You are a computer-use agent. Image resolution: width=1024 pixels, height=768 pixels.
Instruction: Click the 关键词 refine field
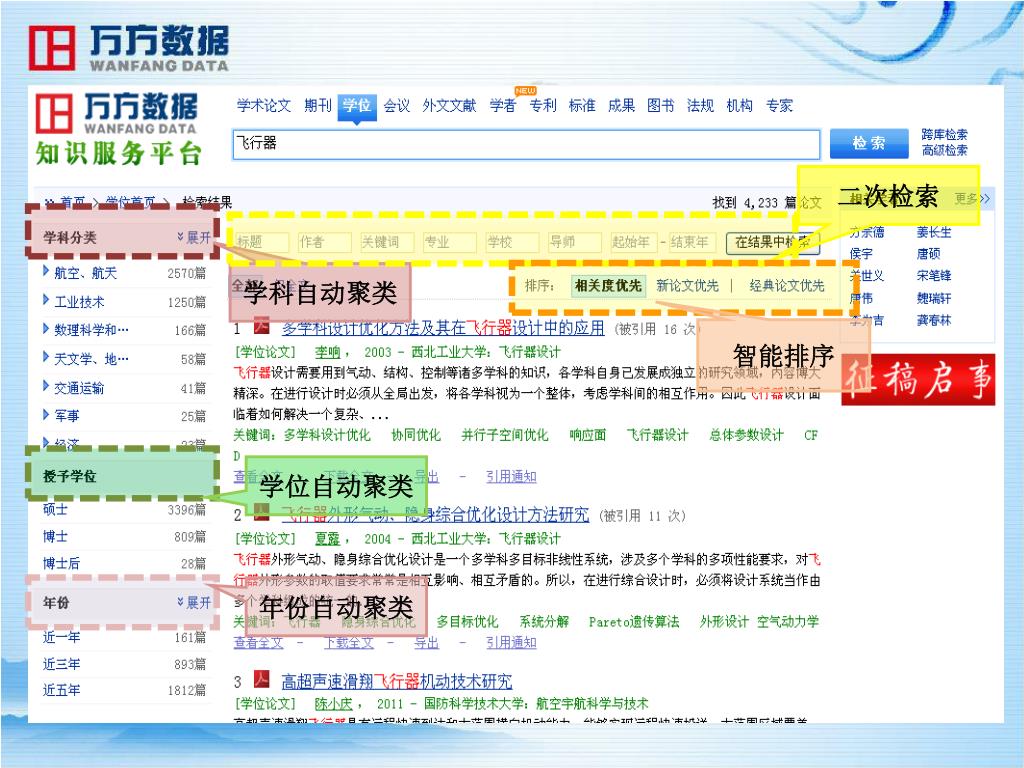coord(387,242)
